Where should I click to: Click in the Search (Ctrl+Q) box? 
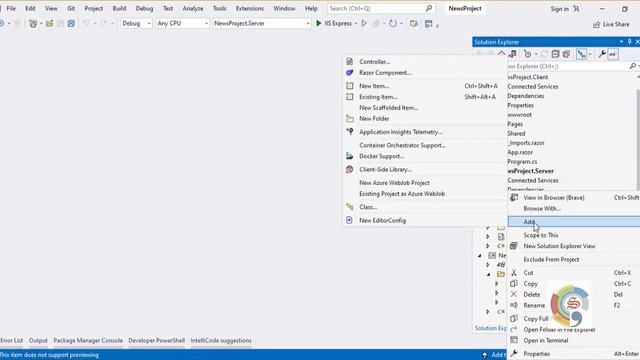pos(381,8)
